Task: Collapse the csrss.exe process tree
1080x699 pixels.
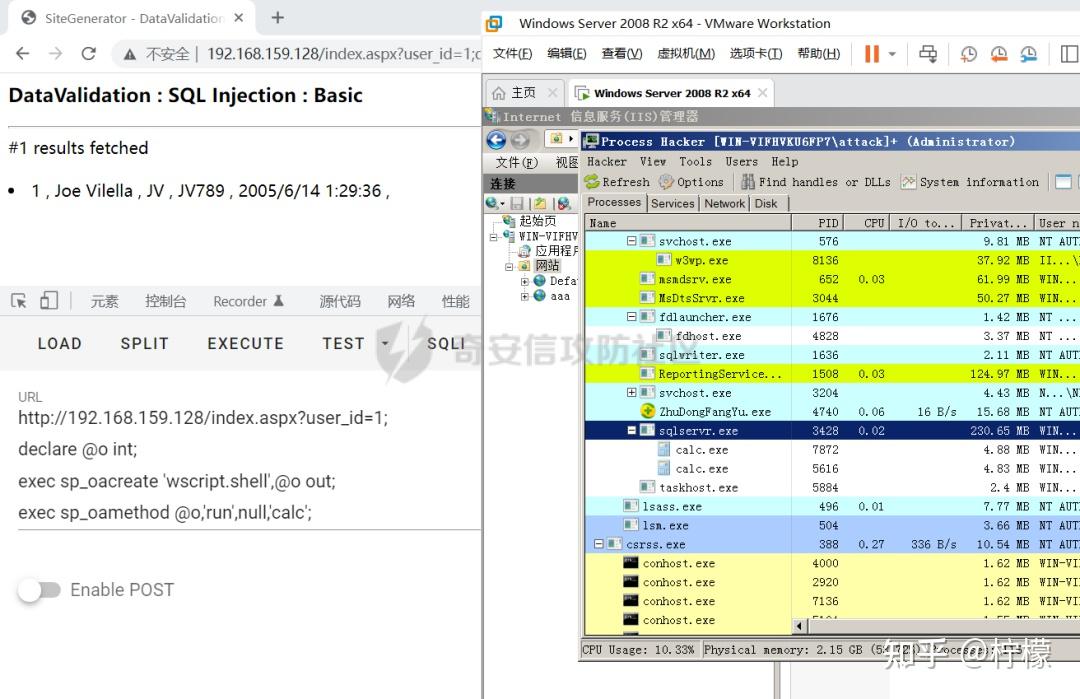Action: 599,544
